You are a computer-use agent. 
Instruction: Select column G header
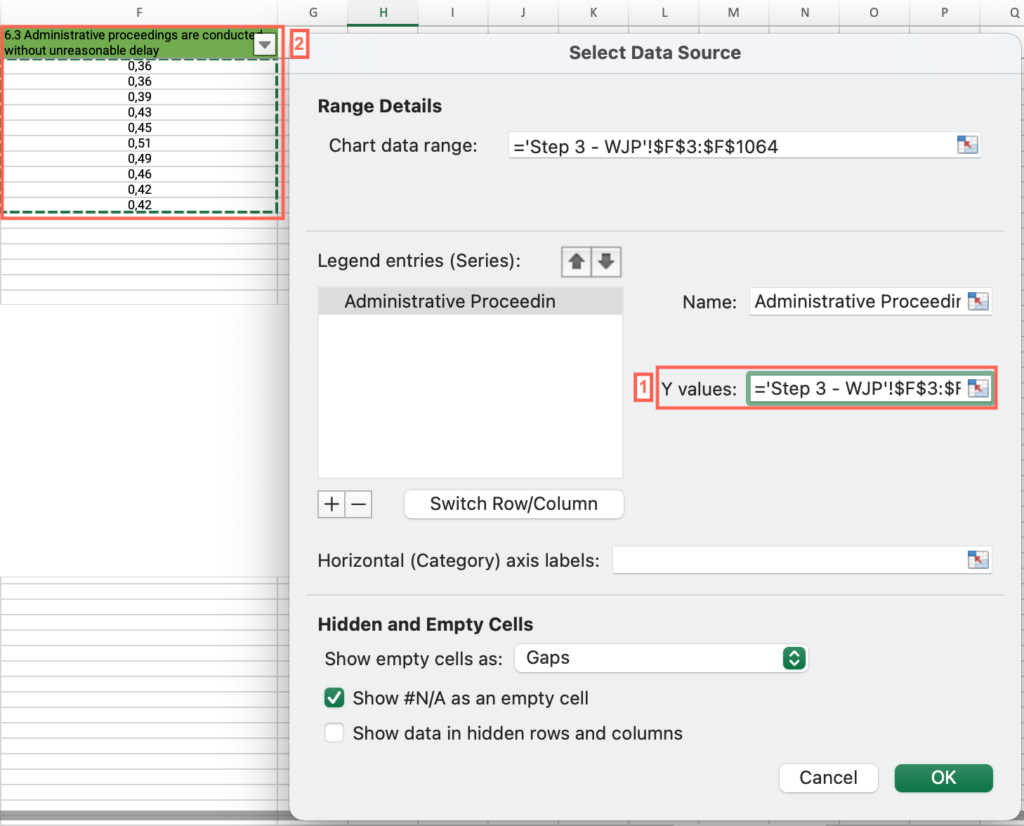[x=313, y=12]
